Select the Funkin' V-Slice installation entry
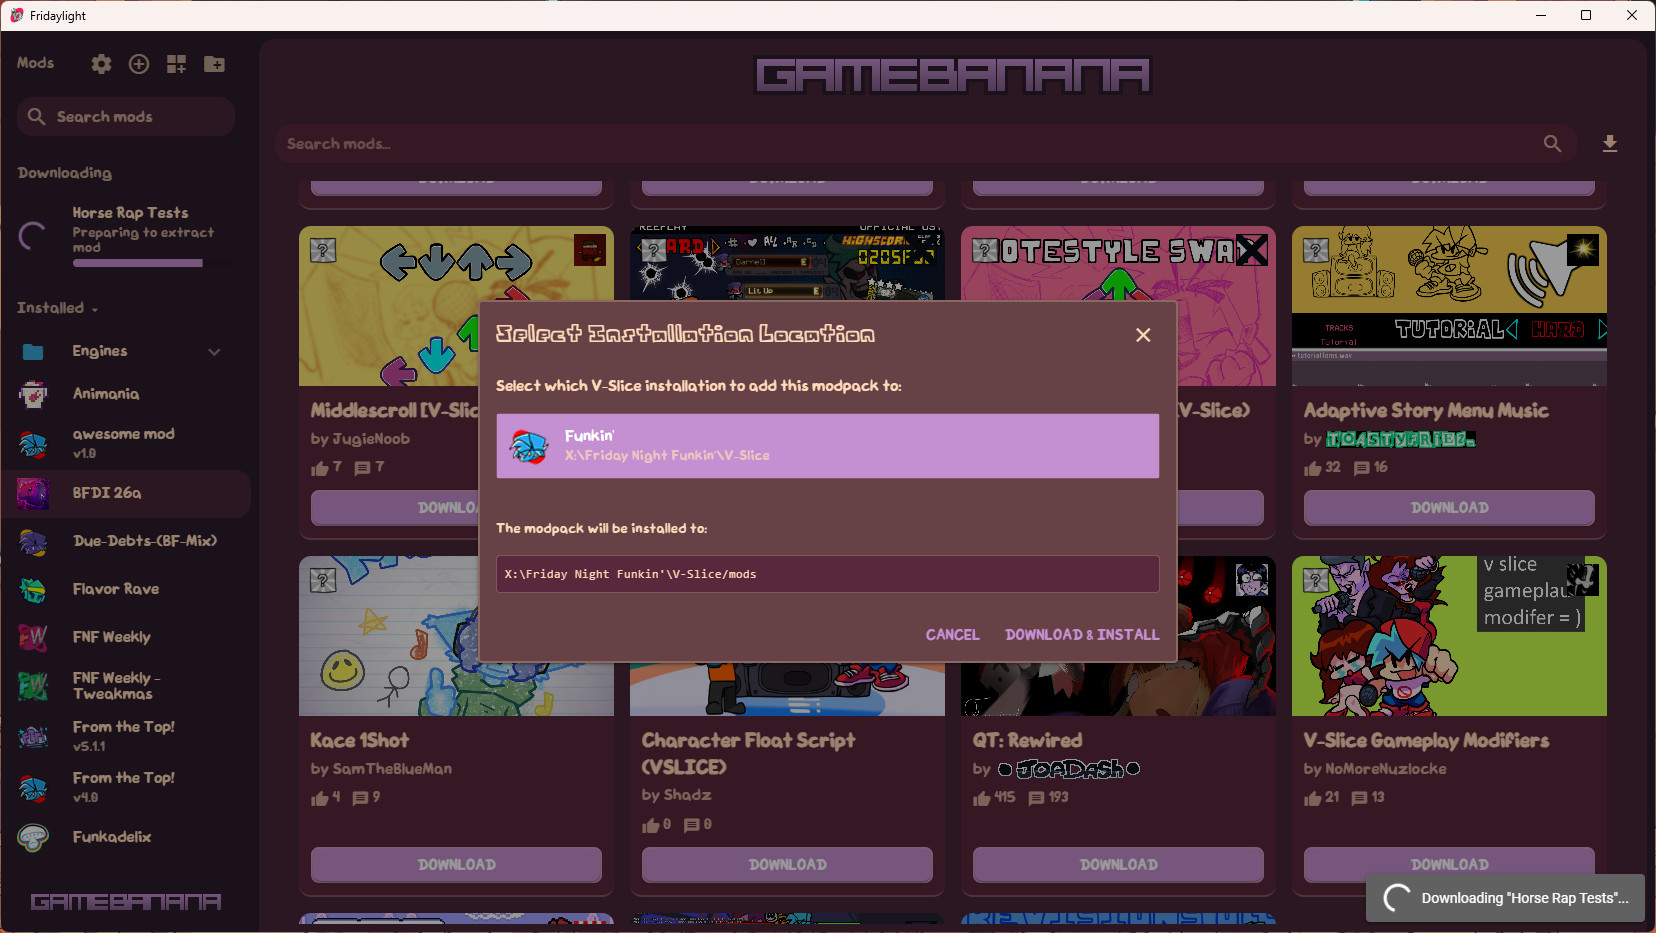This screenshot has height=933, width=1656. click(x=826, y=446)
